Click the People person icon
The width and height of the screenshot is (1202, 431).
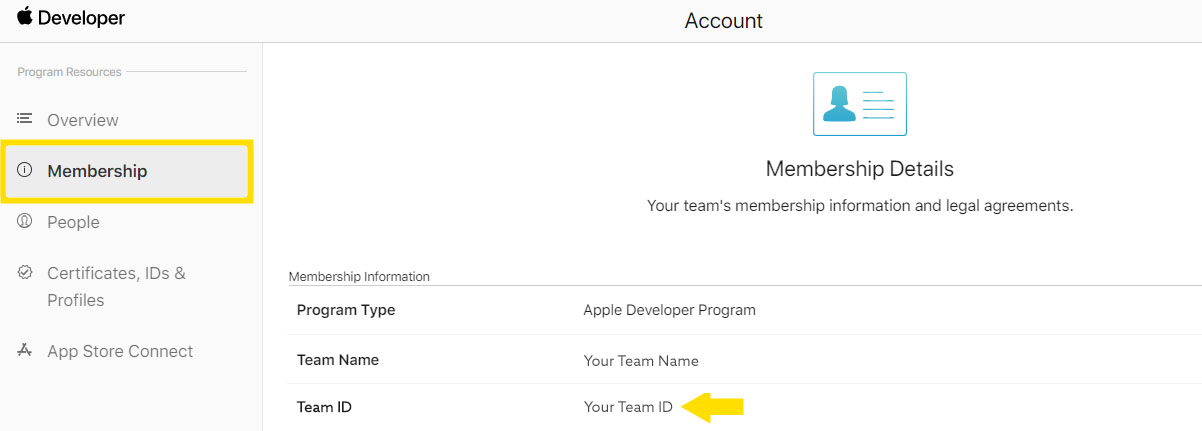[25, 221]
